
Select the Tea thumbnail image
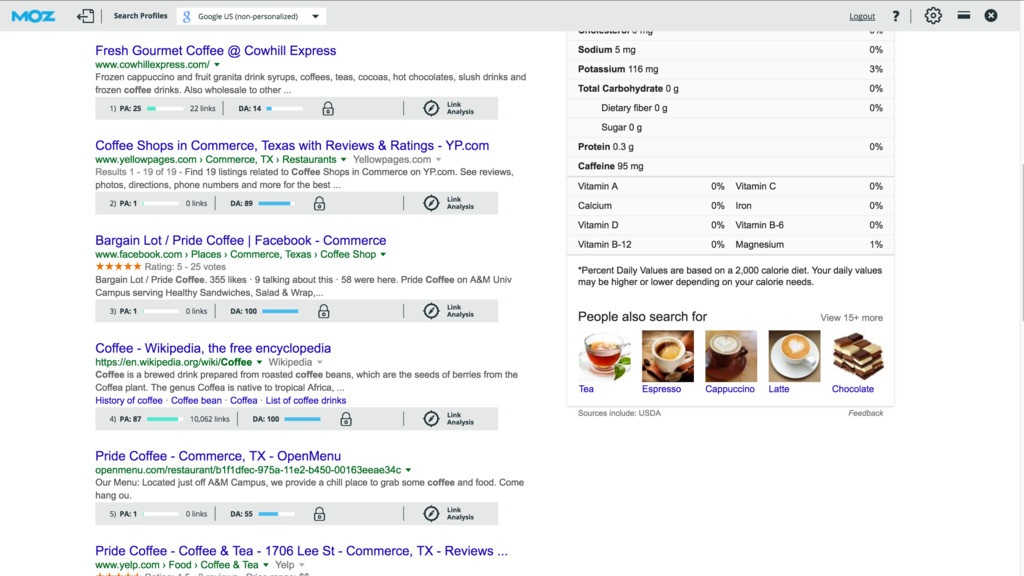[x=604, y=356]
